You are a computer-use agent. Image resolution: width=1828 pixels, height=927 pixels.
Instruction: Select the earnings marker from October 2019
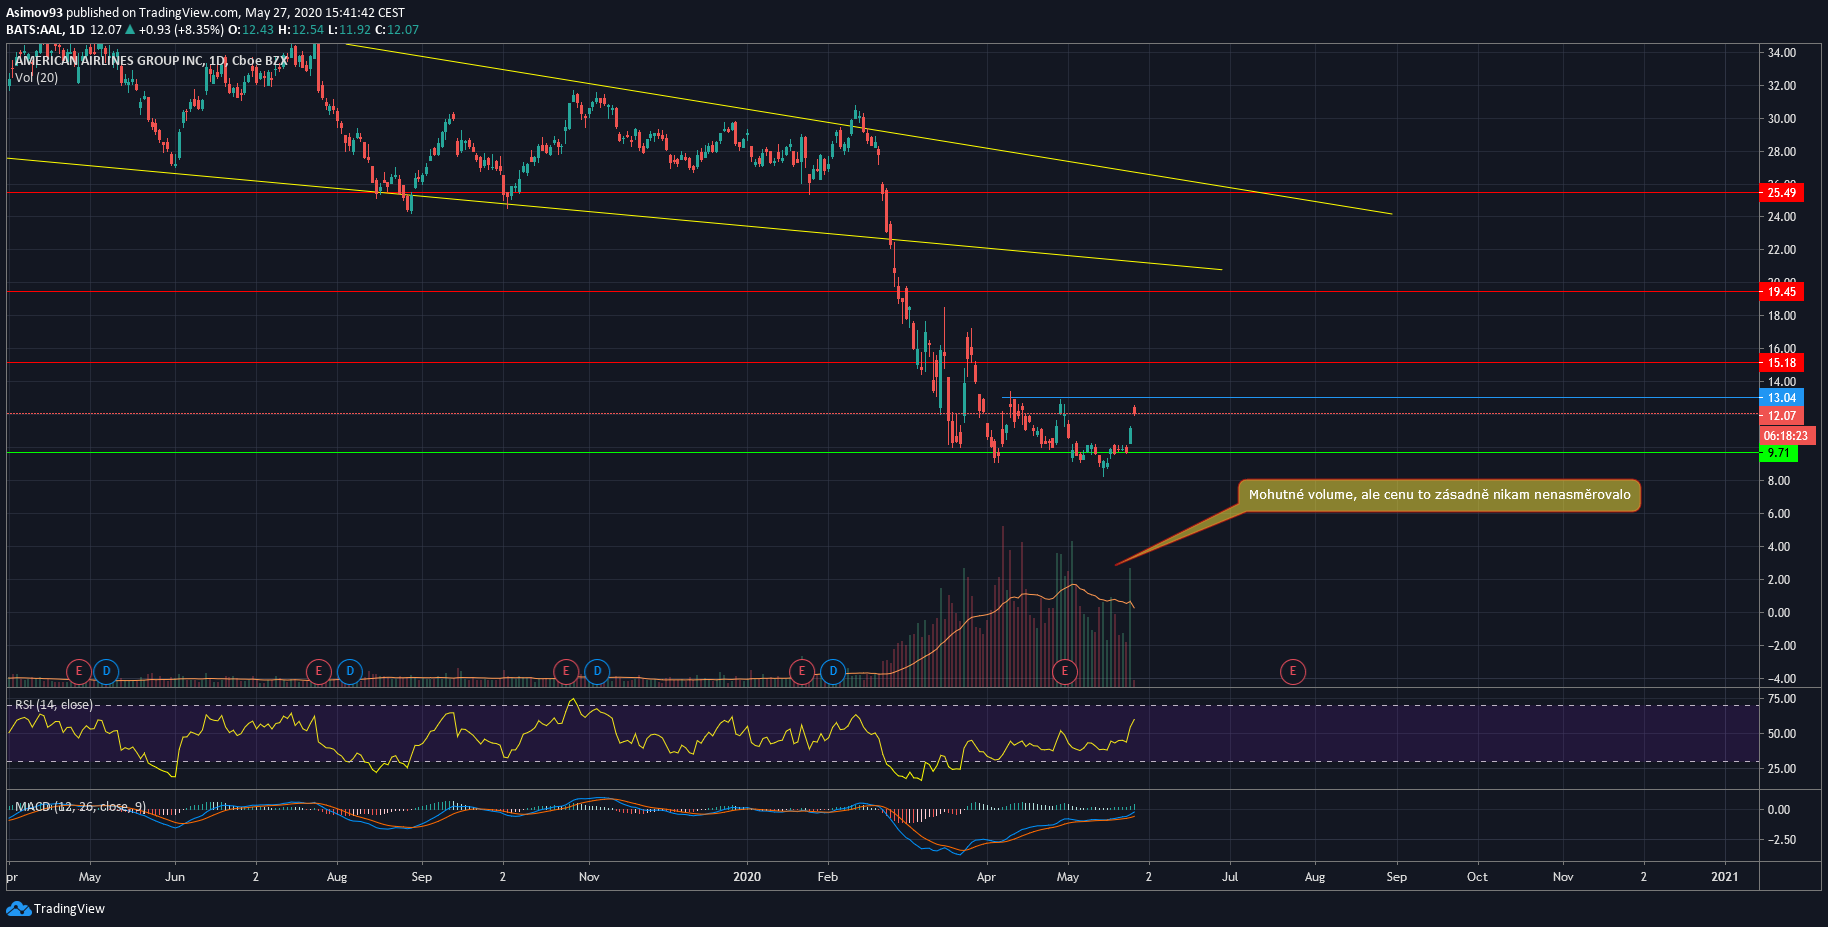coord(566,671)
